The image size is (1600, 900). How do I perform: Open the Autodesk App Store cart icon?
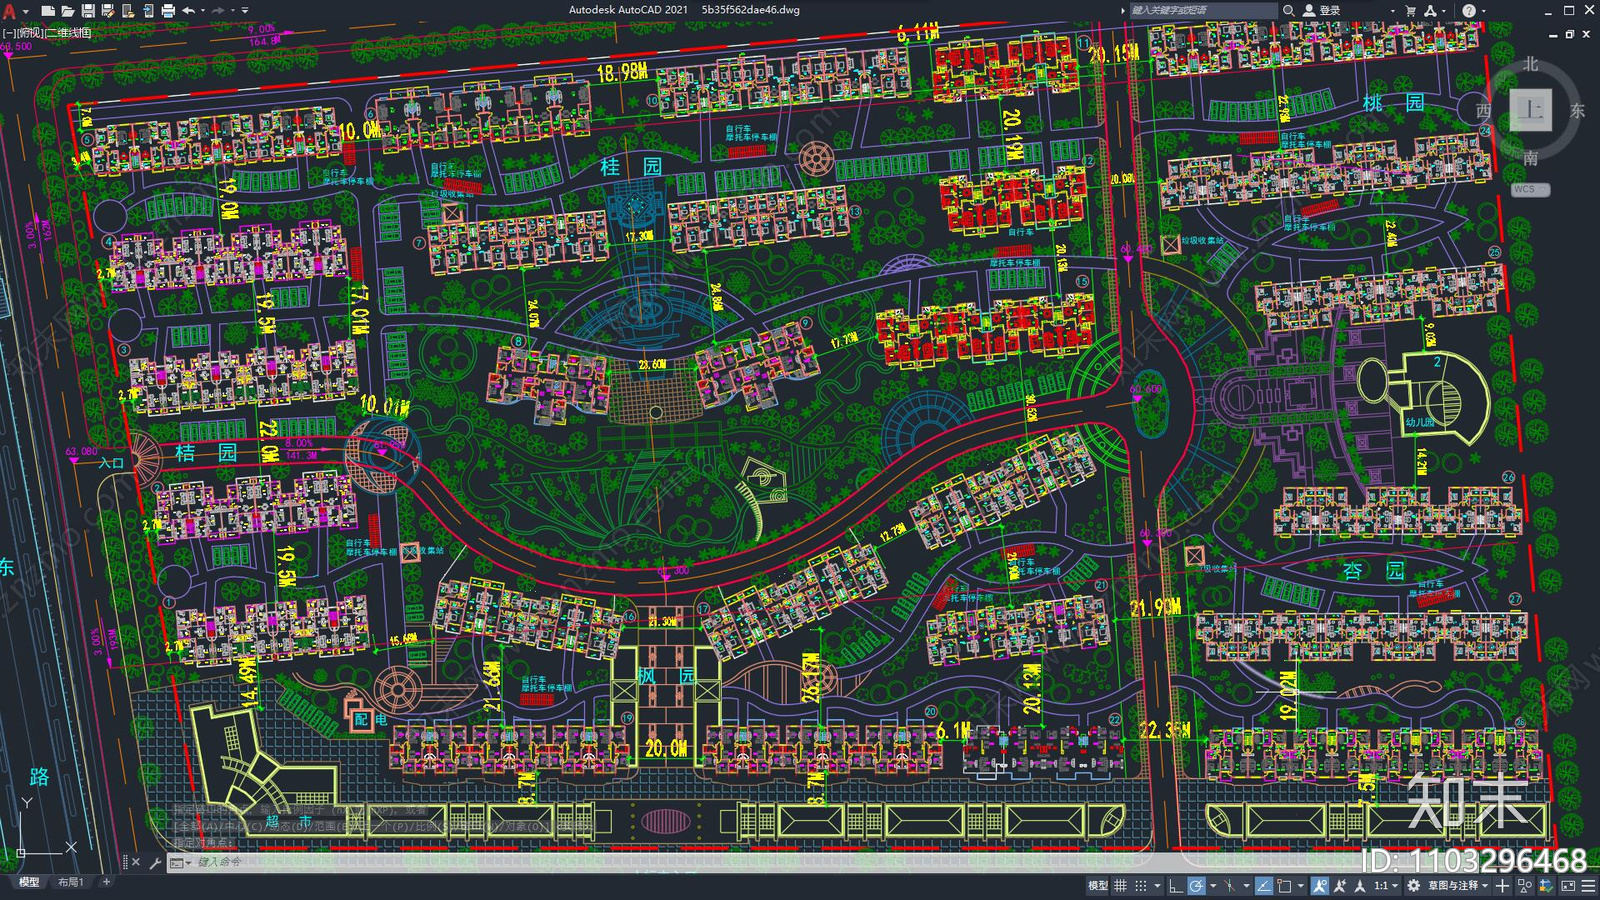1410,10
